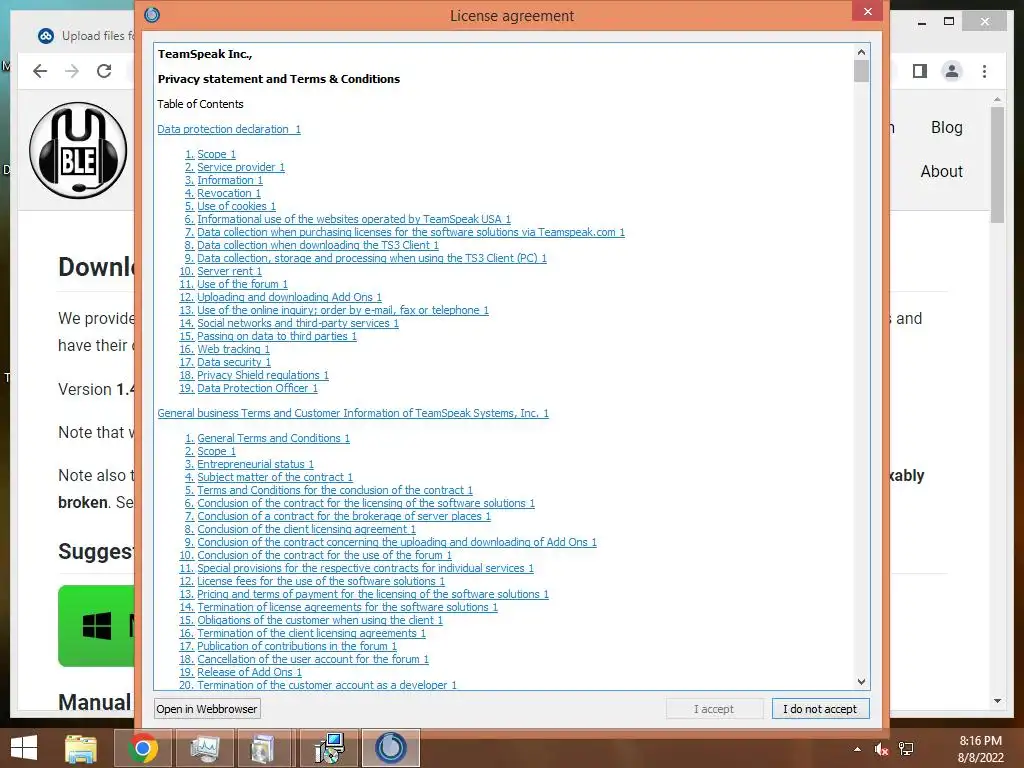
Task: Toggle browser side panel icon
Action: 920,71
